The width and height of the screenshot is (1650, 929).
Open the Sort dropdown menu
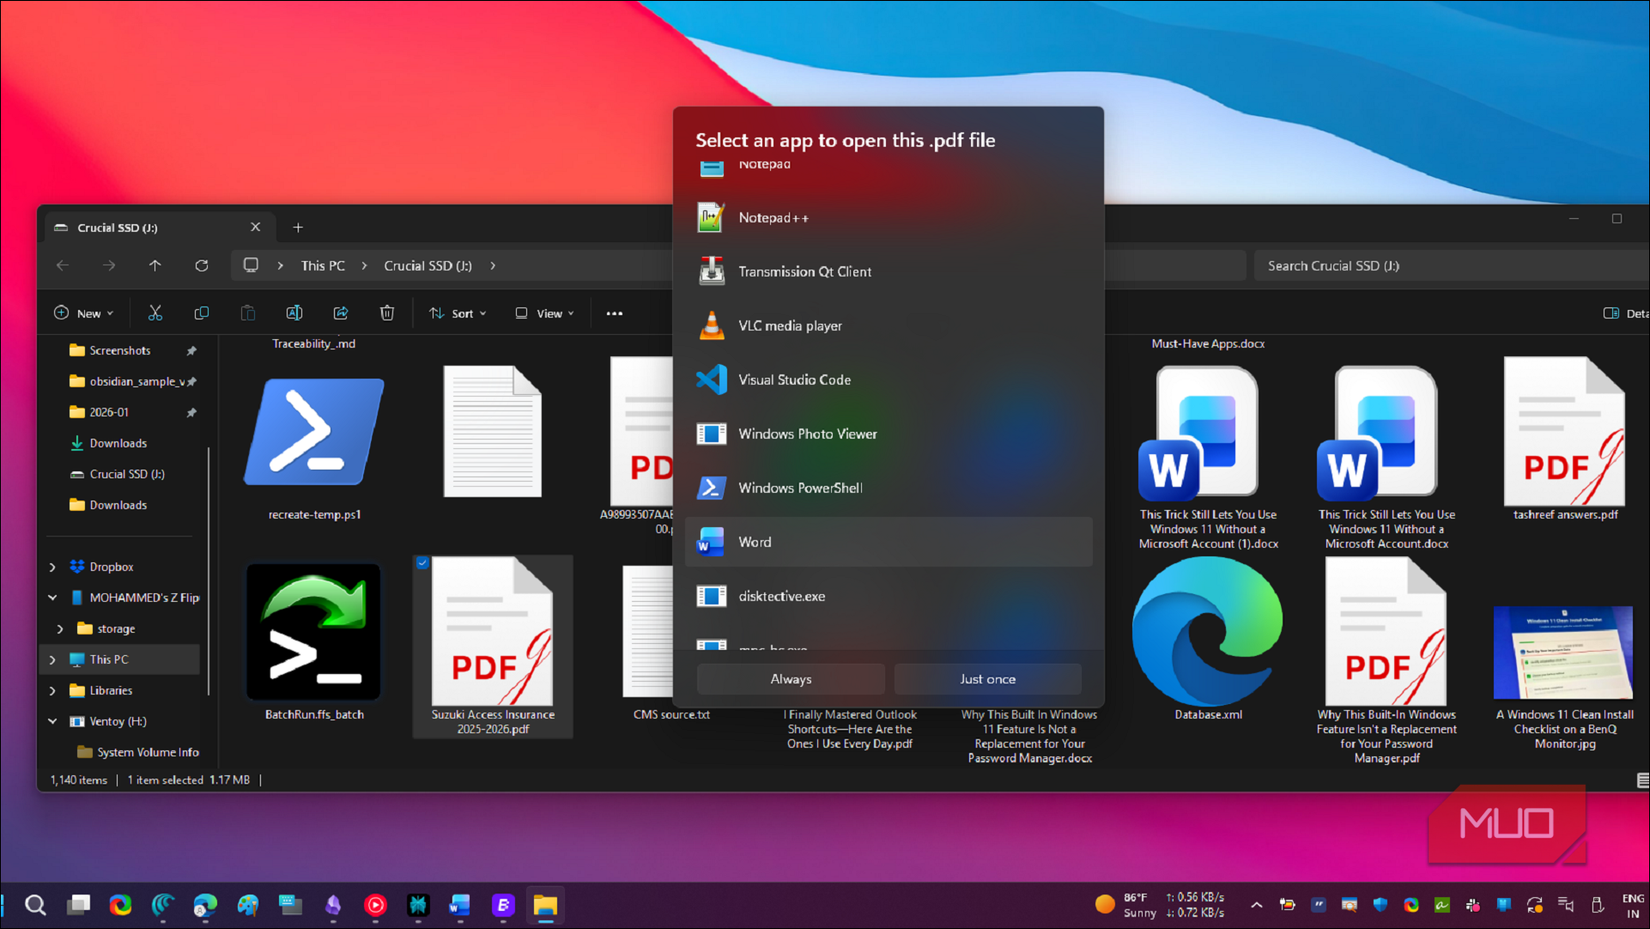[457, 312]
